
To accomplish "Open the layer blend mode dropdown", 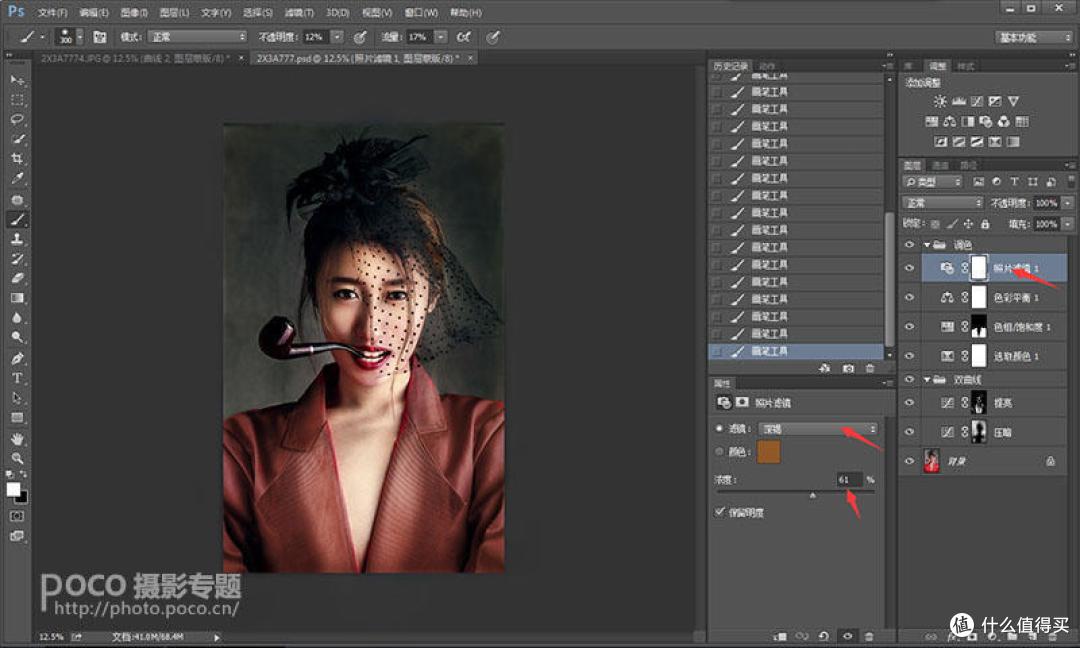I will pos(943,203).
